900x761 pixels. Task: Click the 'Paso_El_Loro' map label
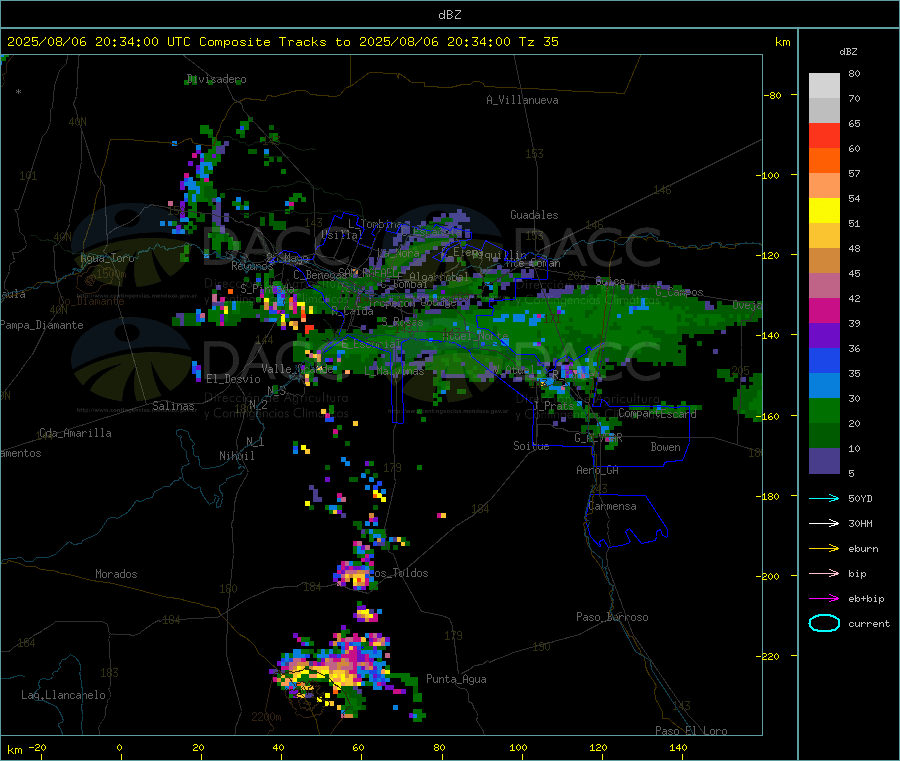[x=692, y=731]
